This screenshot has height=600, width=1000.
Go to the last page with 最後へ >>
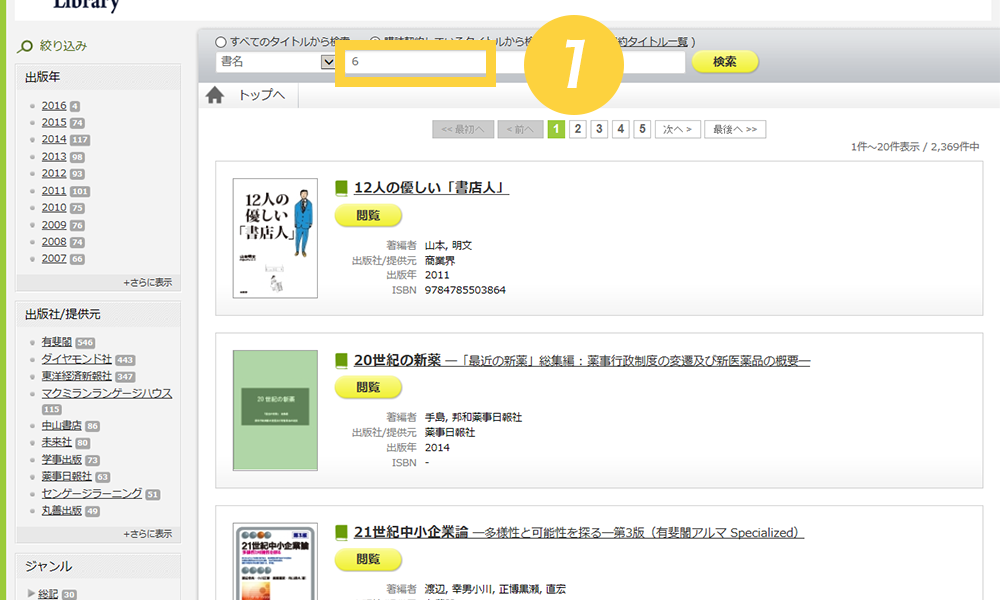point(735,129)
